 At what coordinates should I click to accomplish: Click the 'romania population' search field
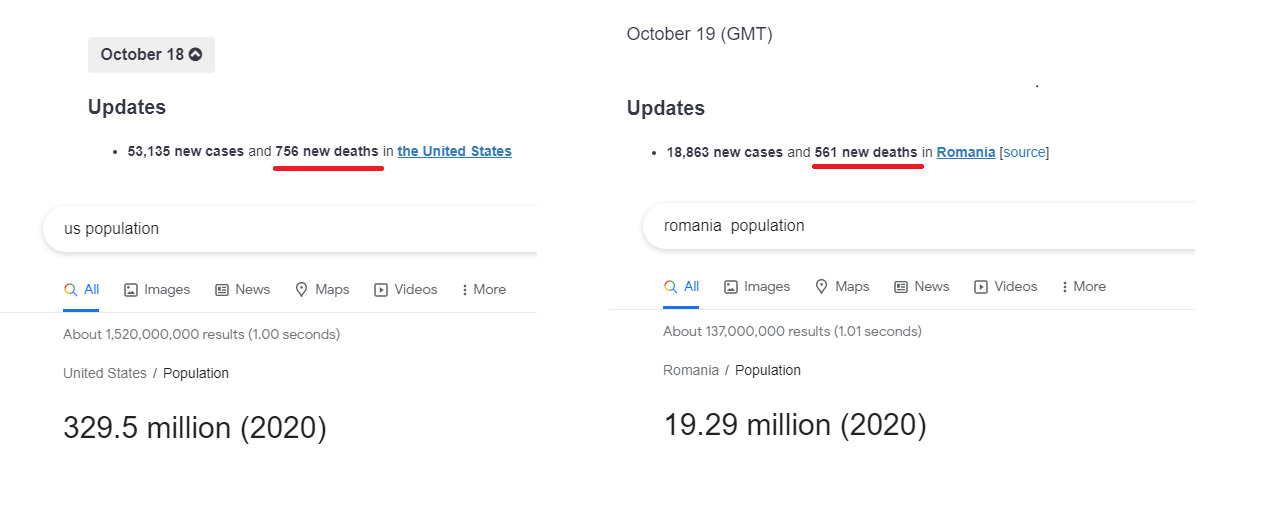pyautogui.click(x=918, y=226)
